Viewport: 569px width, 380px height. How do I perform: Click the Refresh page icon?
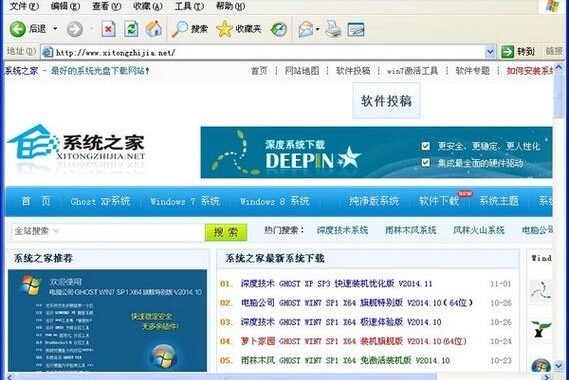point(131,29)
